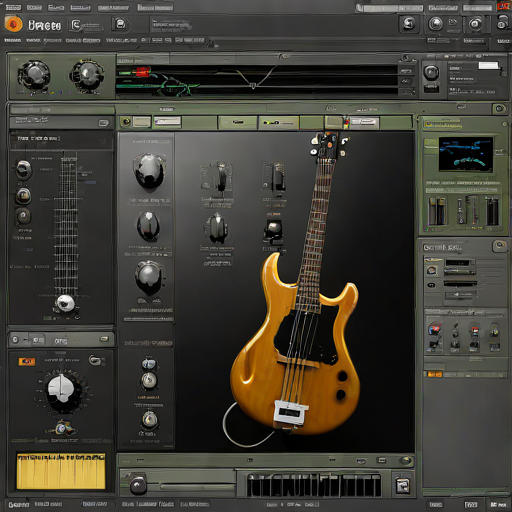This screenshot has width=512, height=512.
Task: Click the white value field in the upper-right panel
Action: (x=489, y=65)
